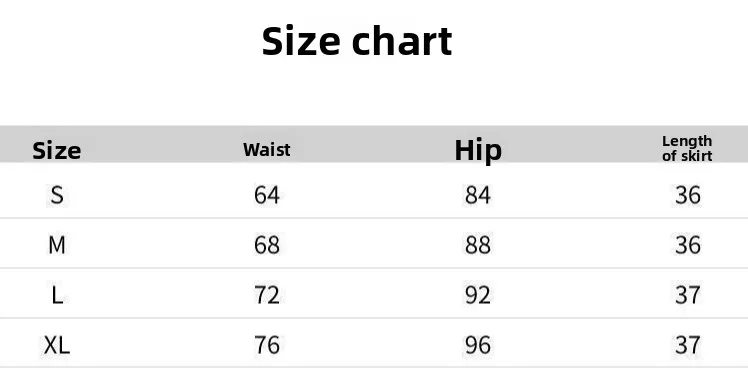Select waist value 72

[267, 295]
